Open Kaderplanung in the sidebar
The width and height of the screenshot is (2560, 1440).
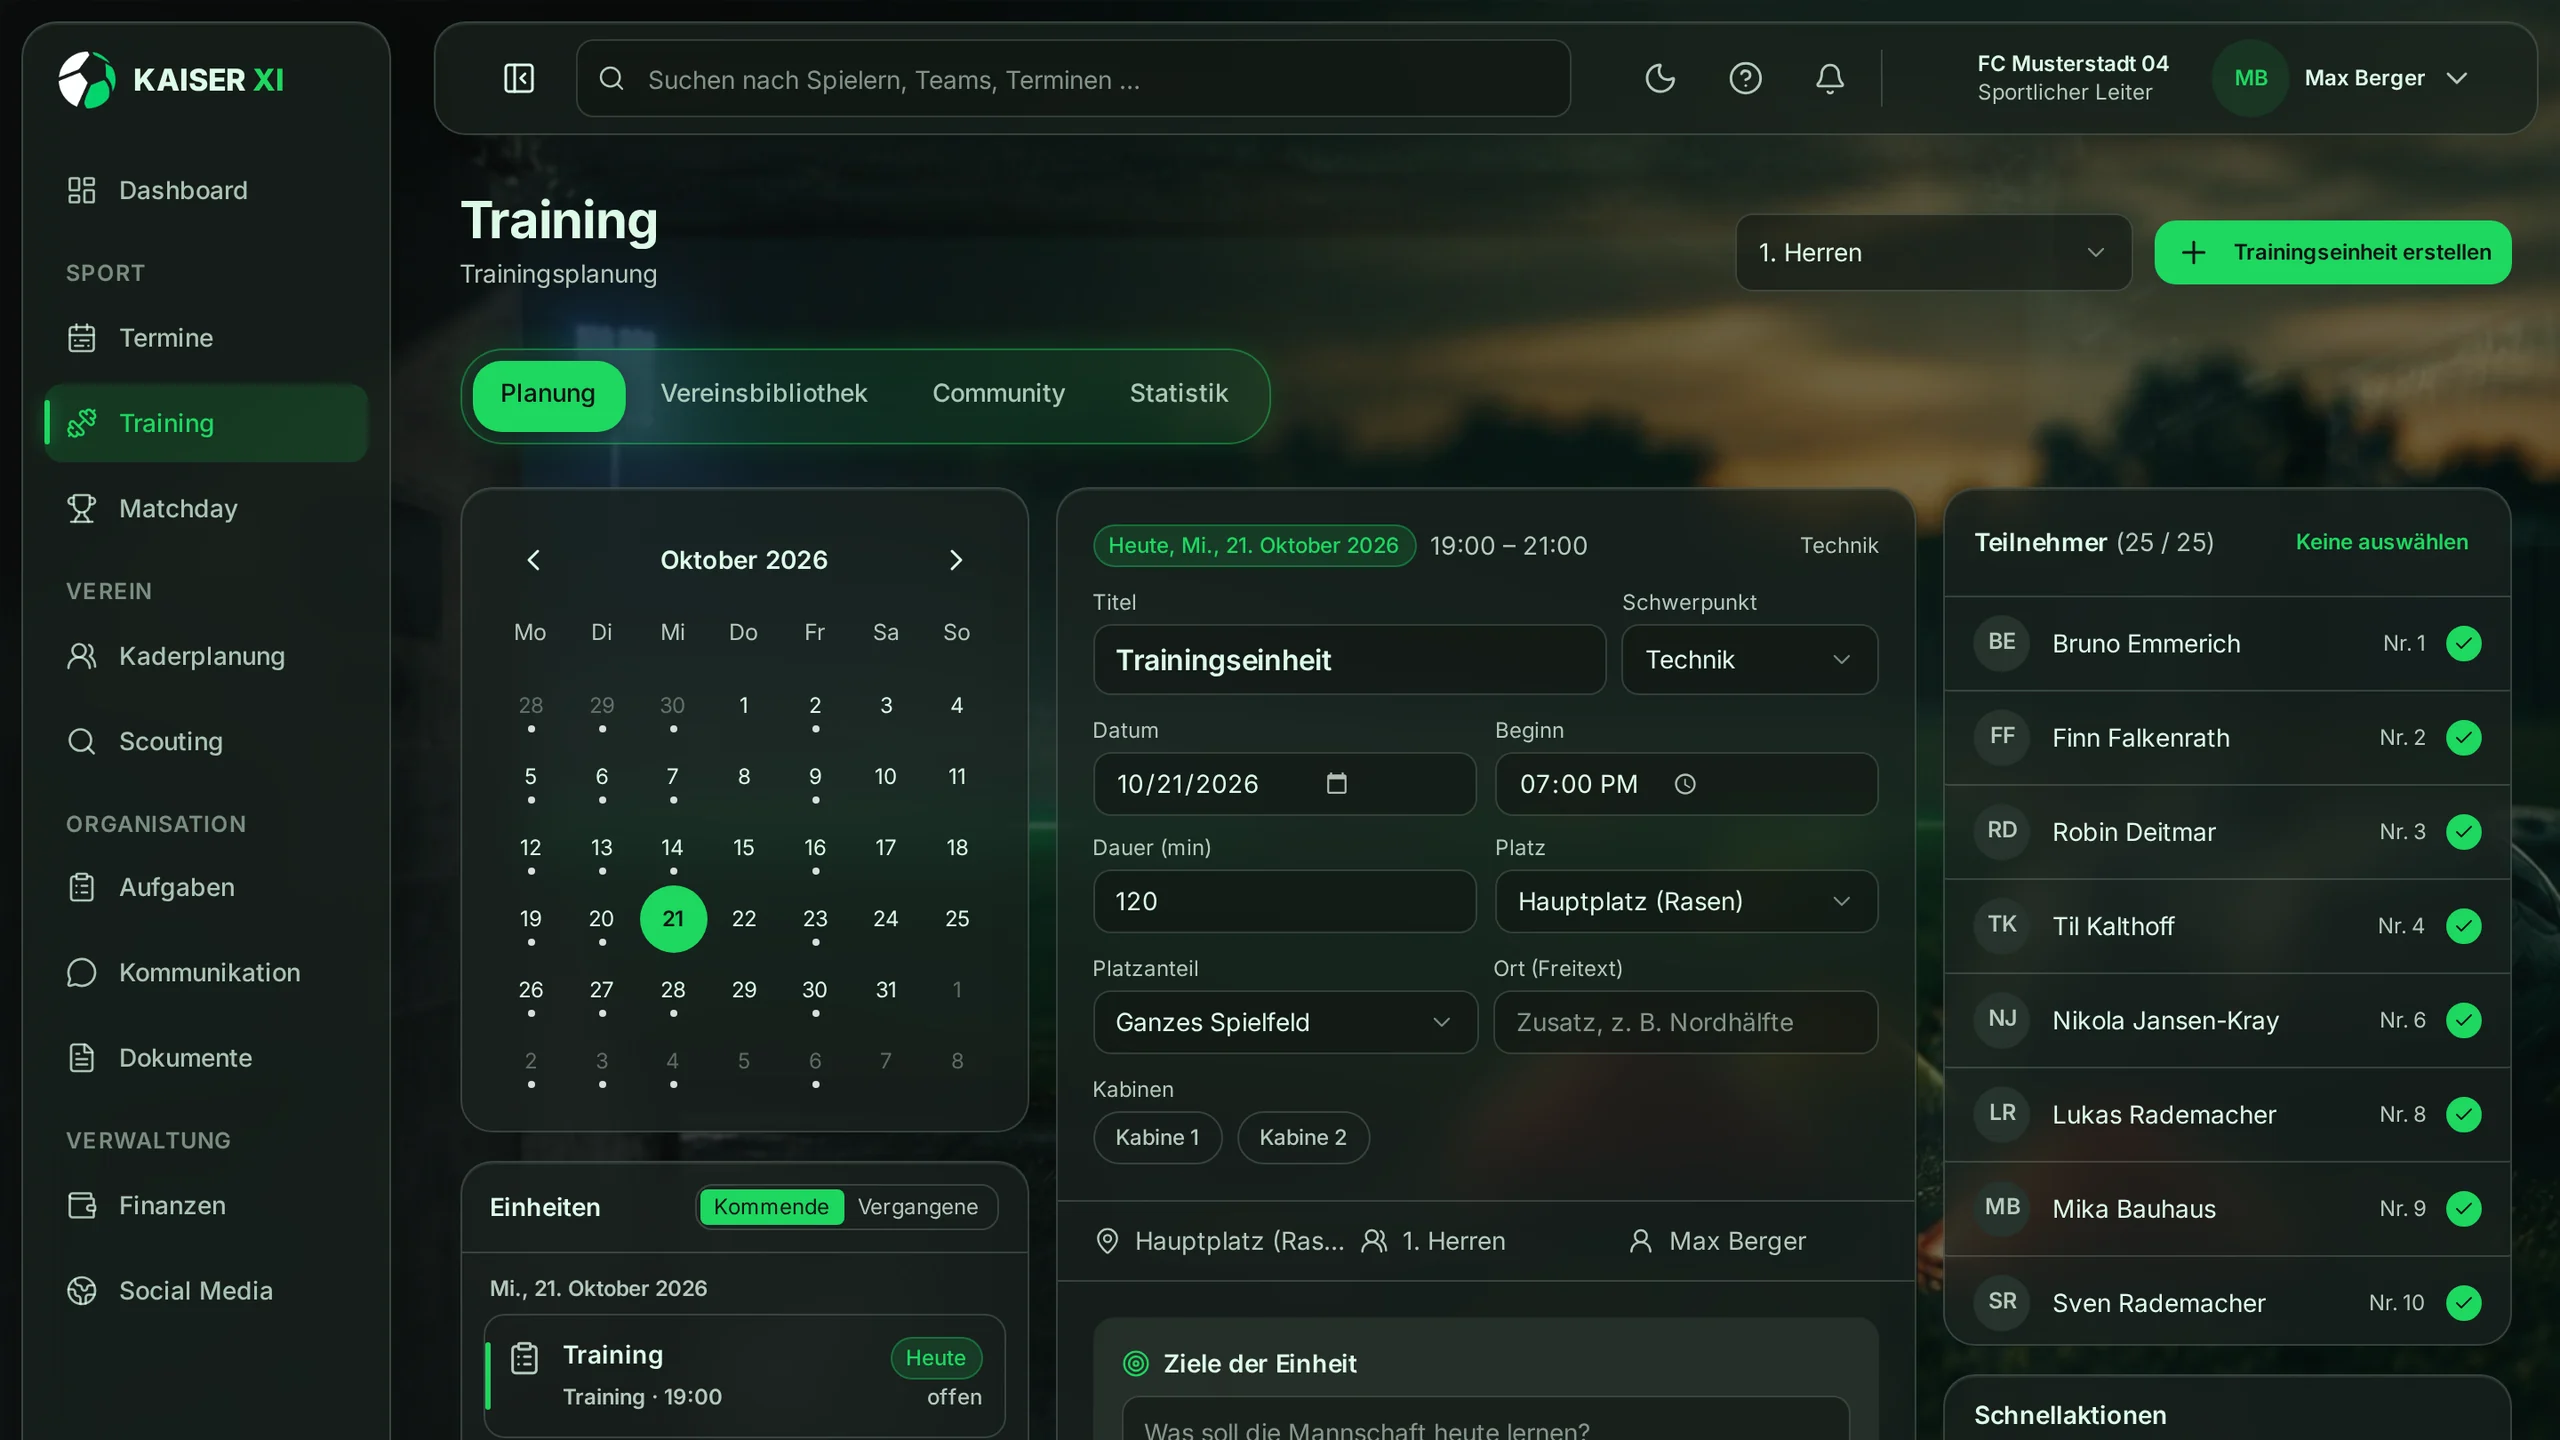click(206, 656)
